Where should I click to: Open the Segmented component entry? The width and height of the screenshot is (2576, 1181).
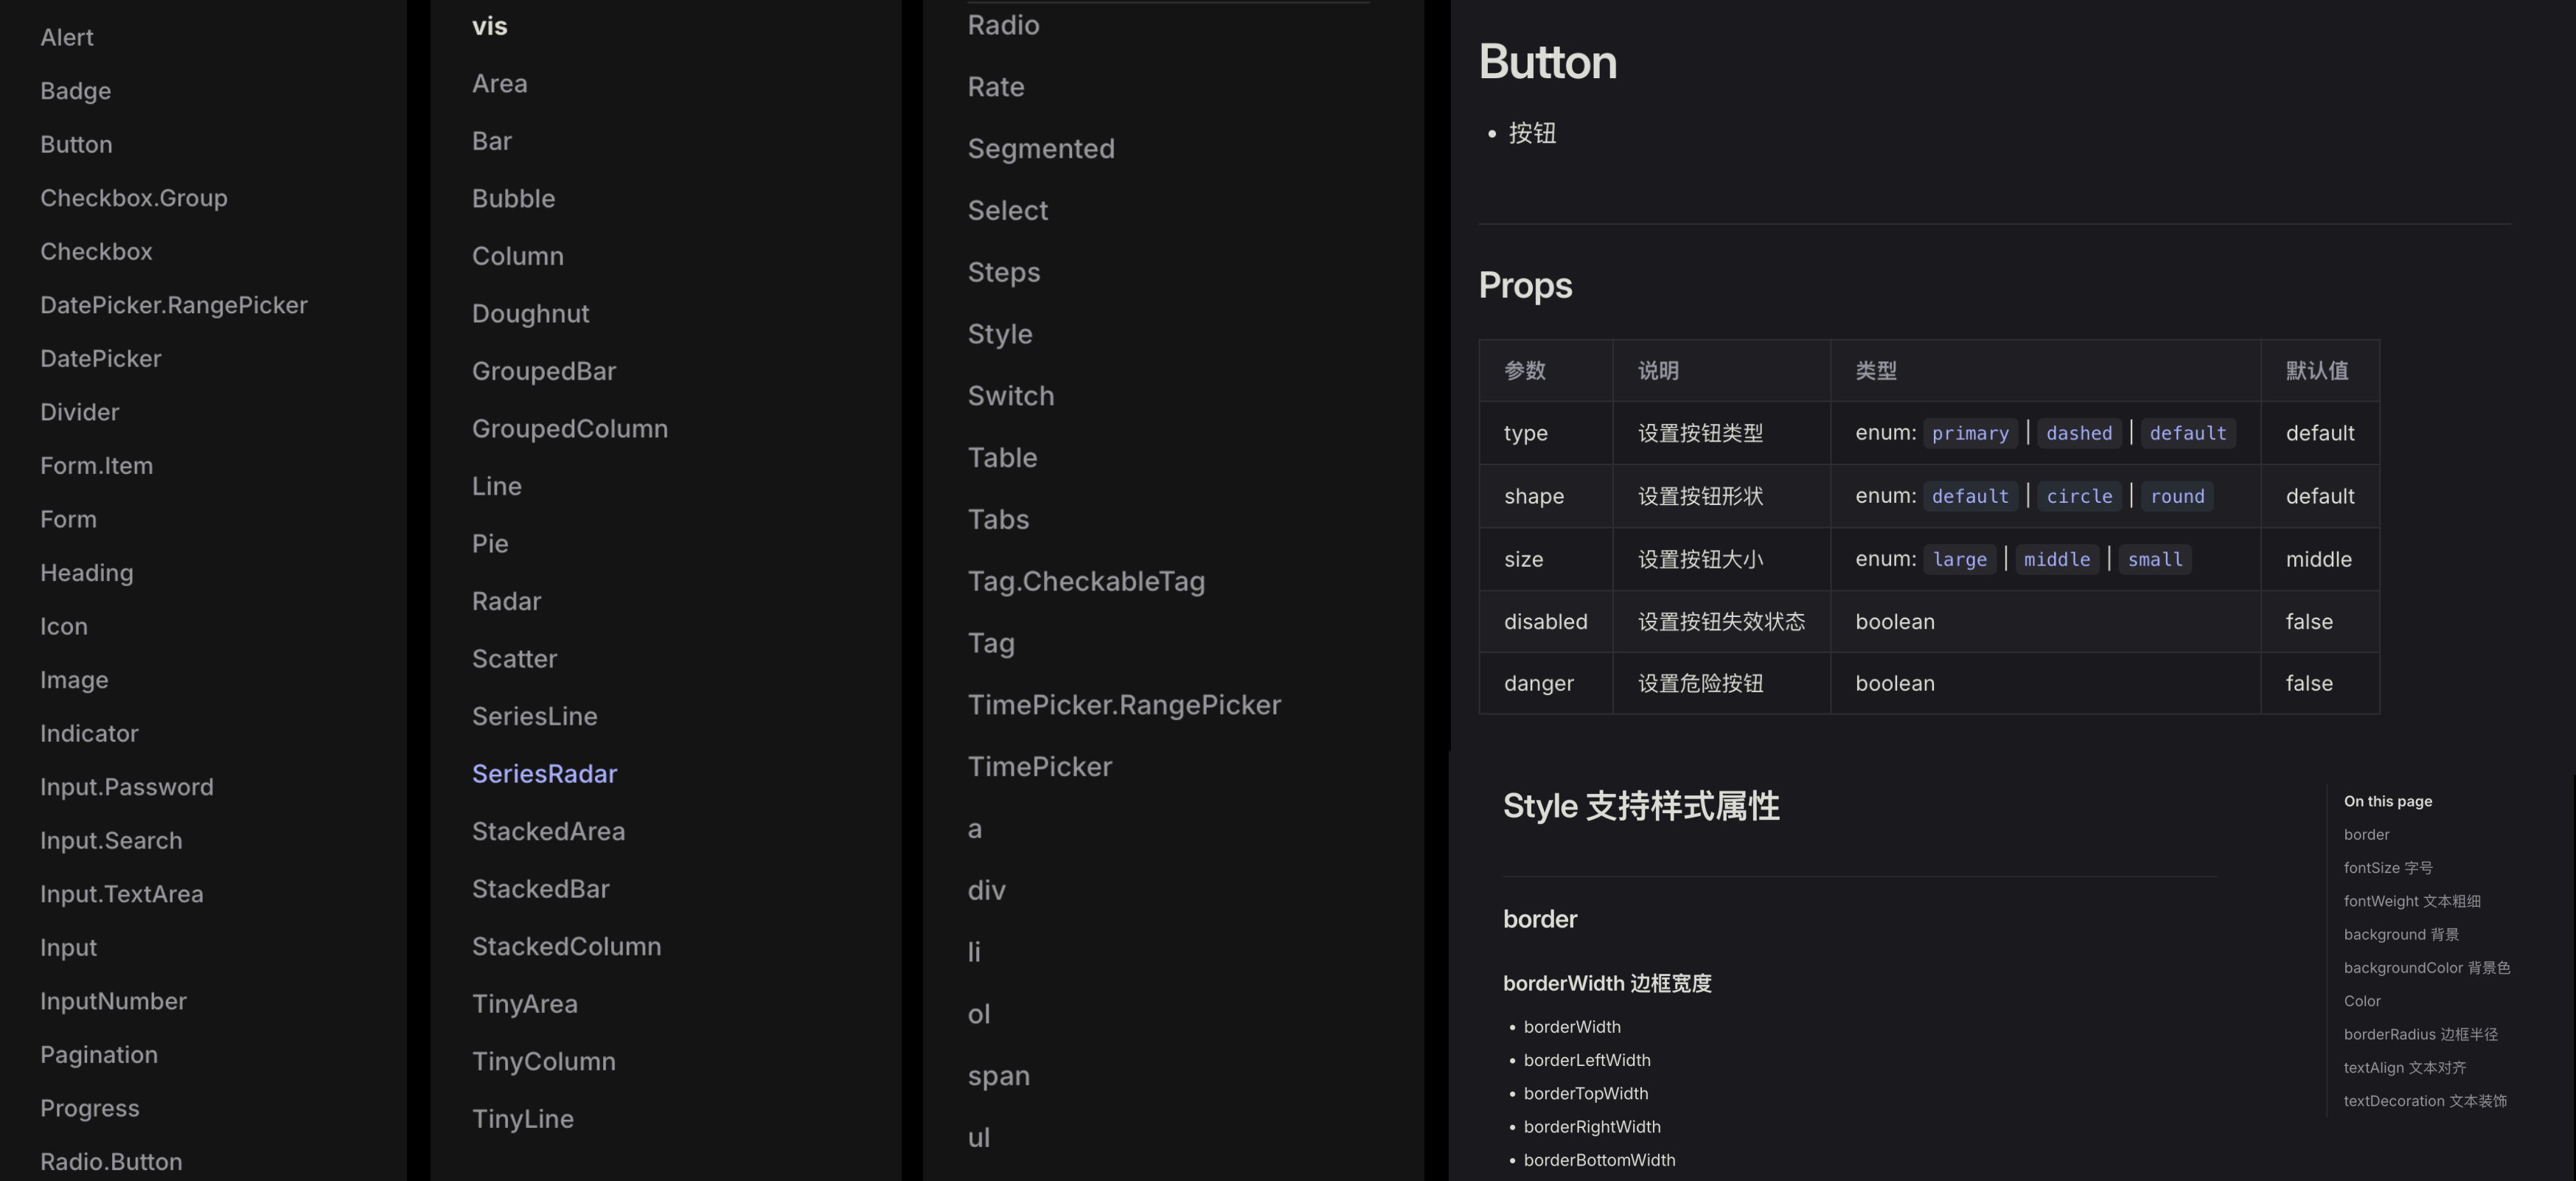click(1040, 148)
